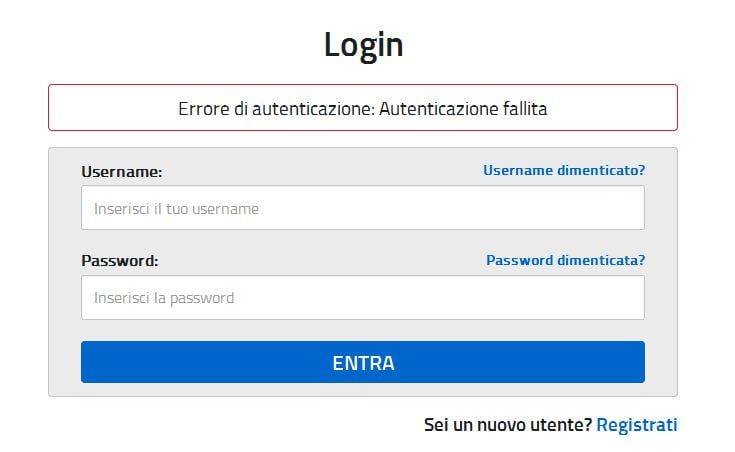This screenshot has height=452, width=735.
Task: Select the authentication error message banner
Action: pos(362,108)
